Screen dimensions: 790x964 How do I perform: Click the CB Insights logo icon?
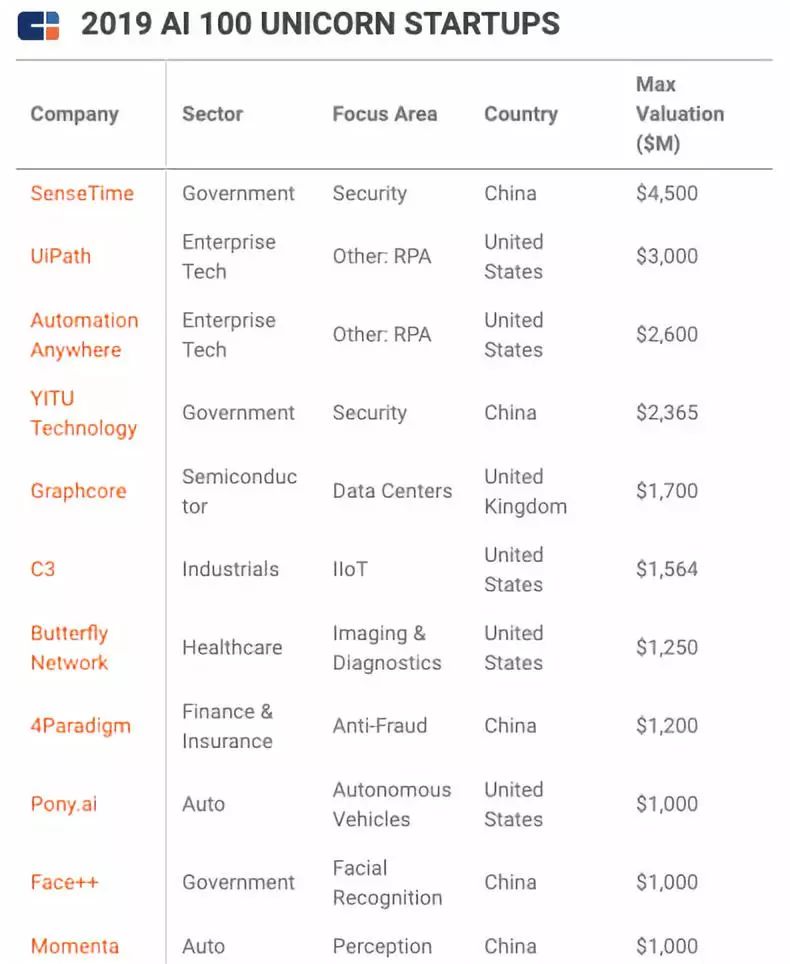39,25
